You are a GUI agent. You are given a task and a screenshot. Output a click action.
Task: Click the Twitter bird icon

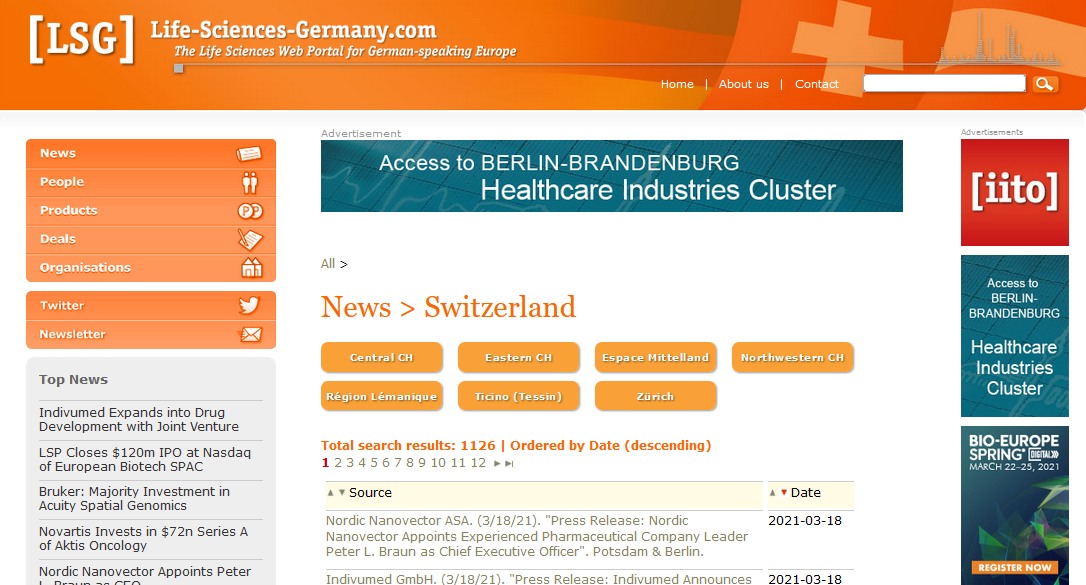click(249, 305)
